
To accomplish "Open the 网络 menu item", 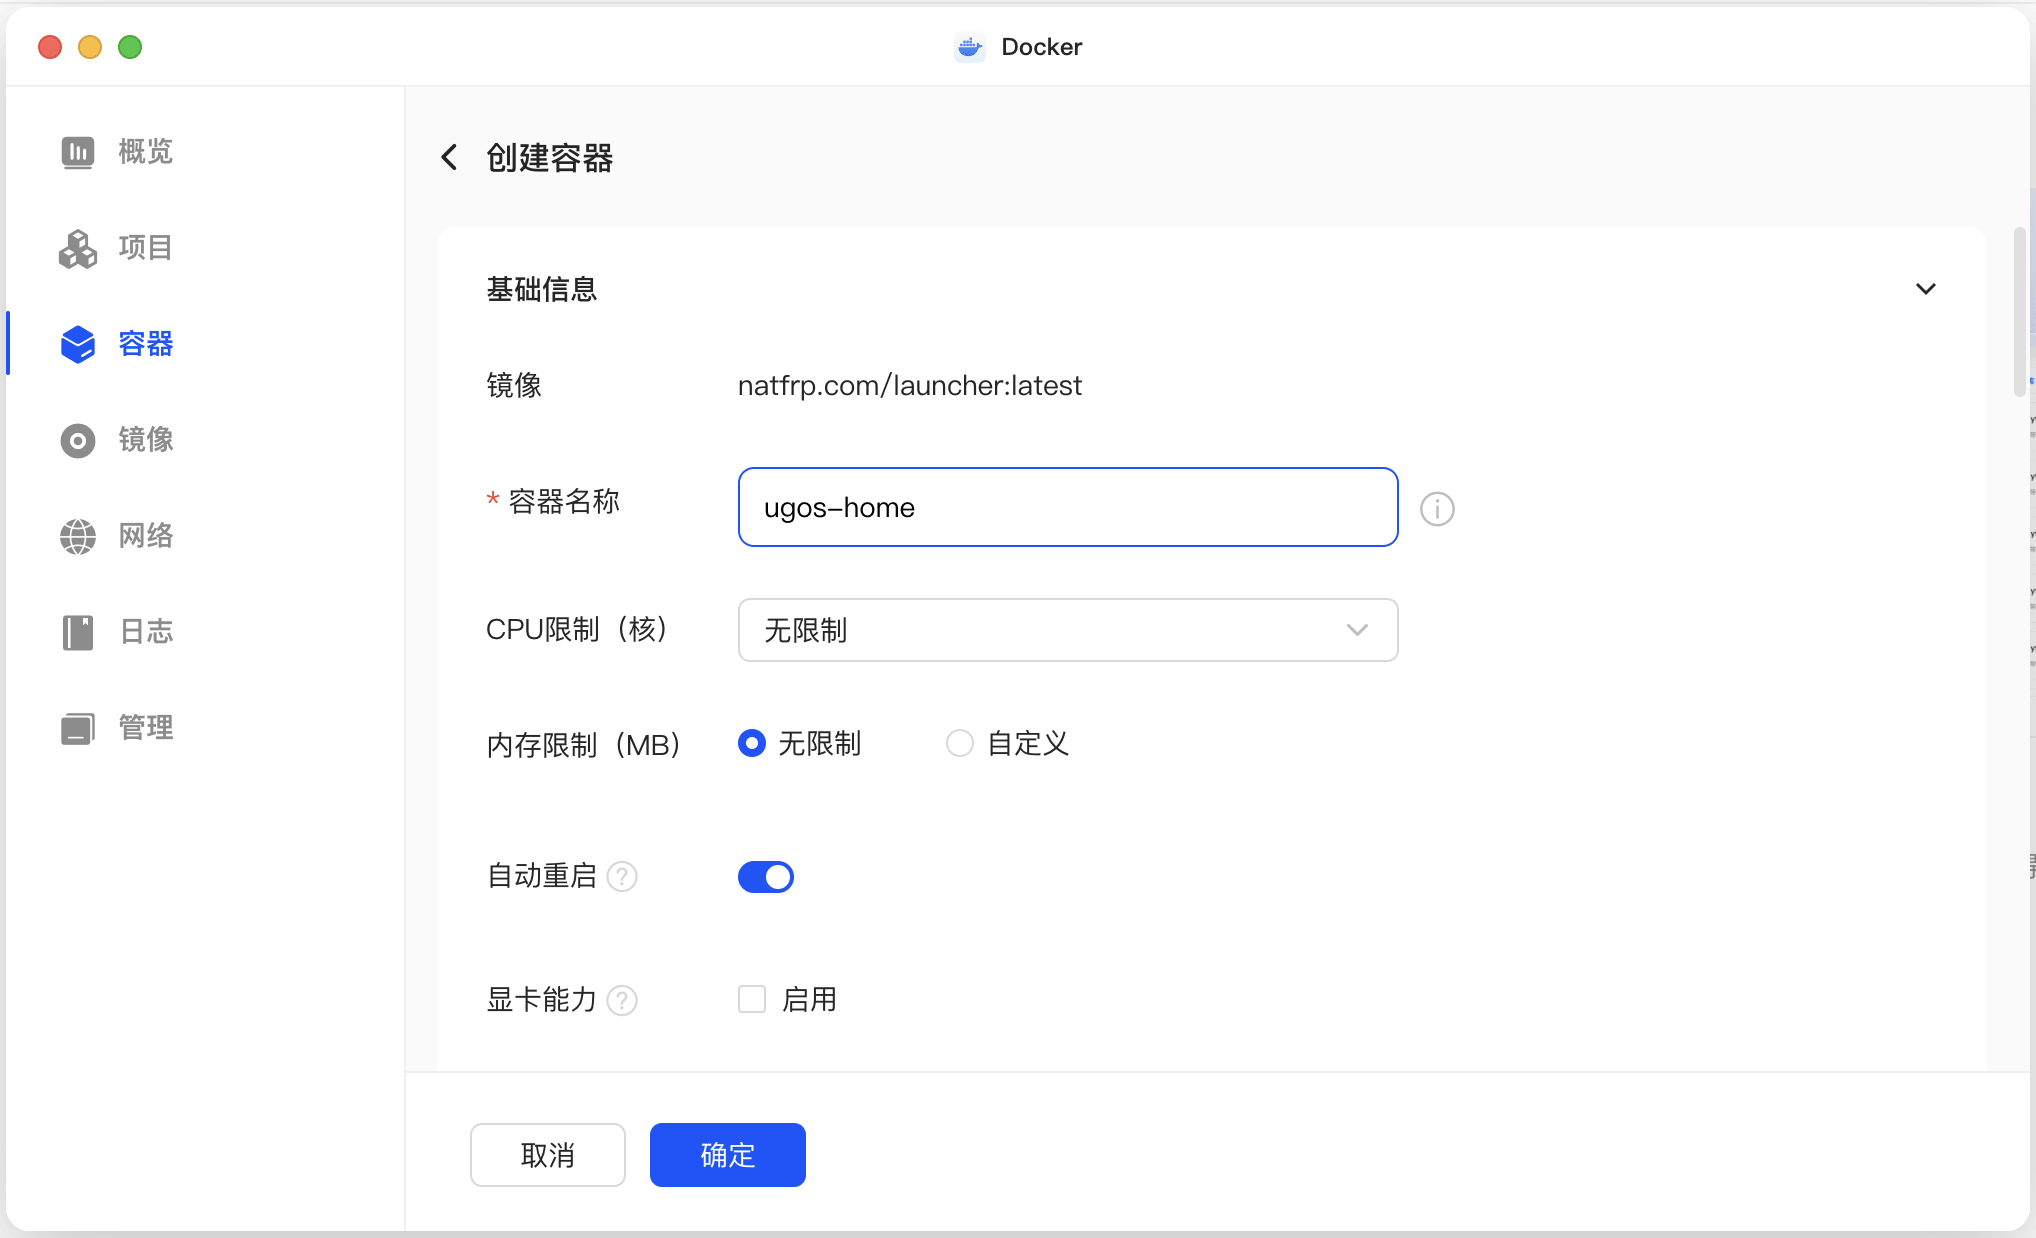I will 145,536.
